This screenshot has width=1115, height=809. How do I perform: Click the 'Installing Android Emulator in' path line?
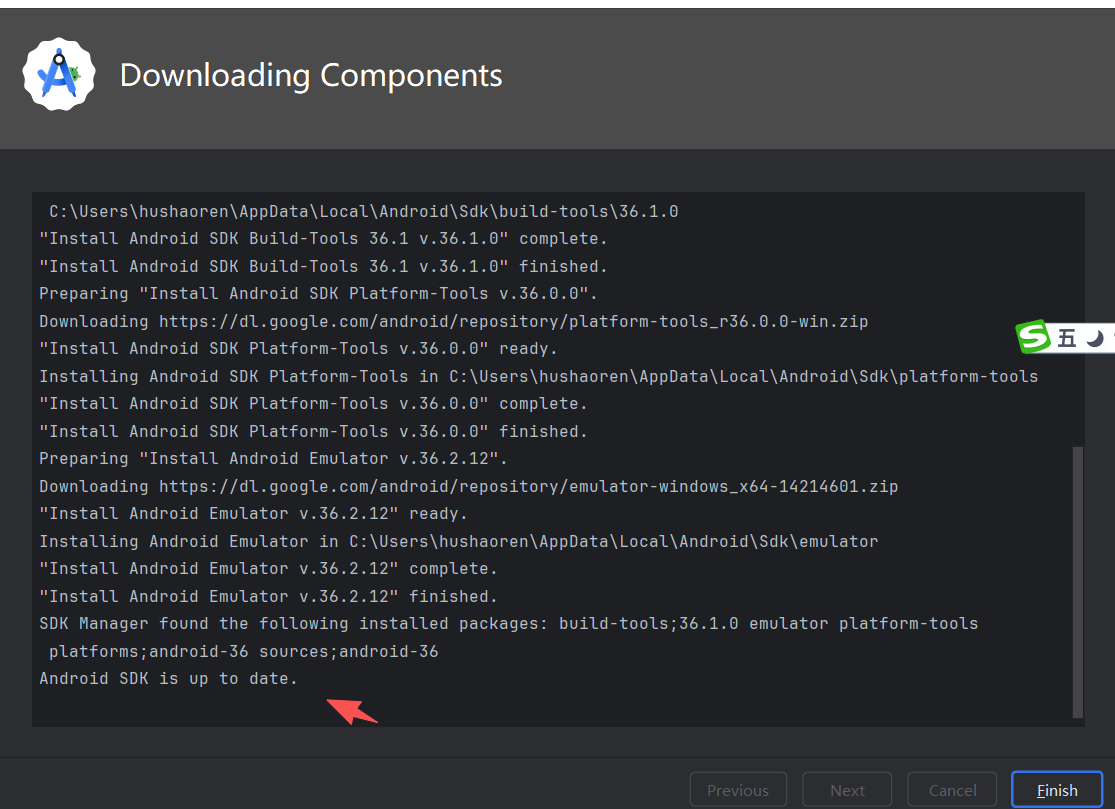[x=458, y=542]
